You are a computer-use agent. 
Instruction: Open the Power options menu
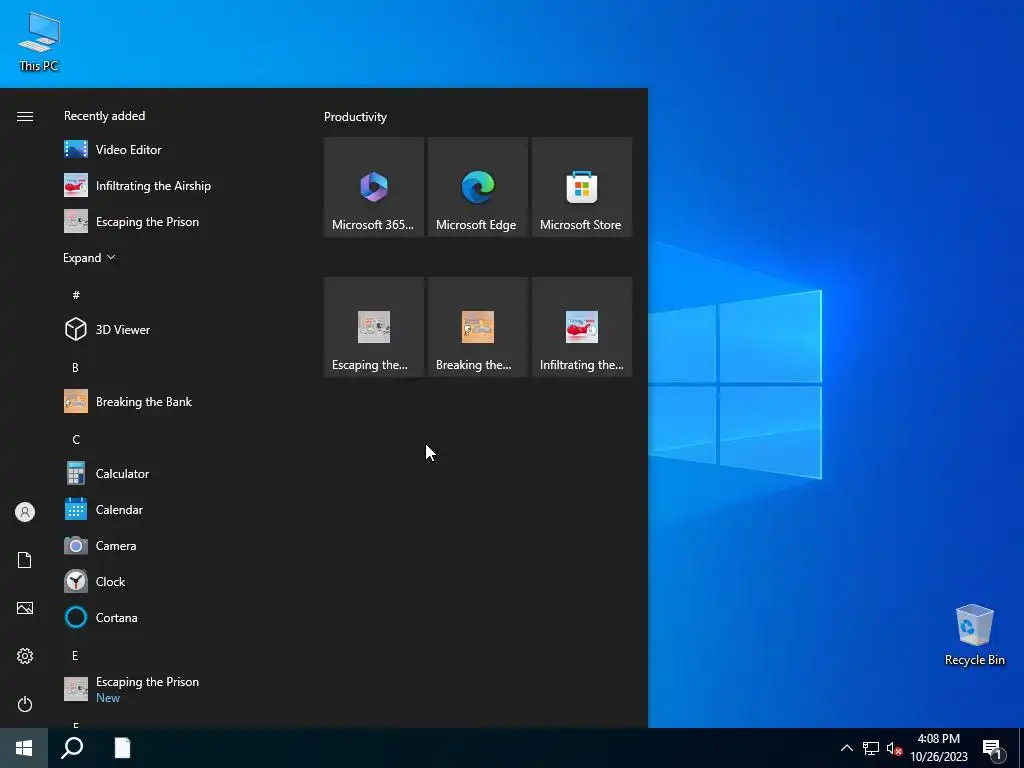tap(25, 704)
